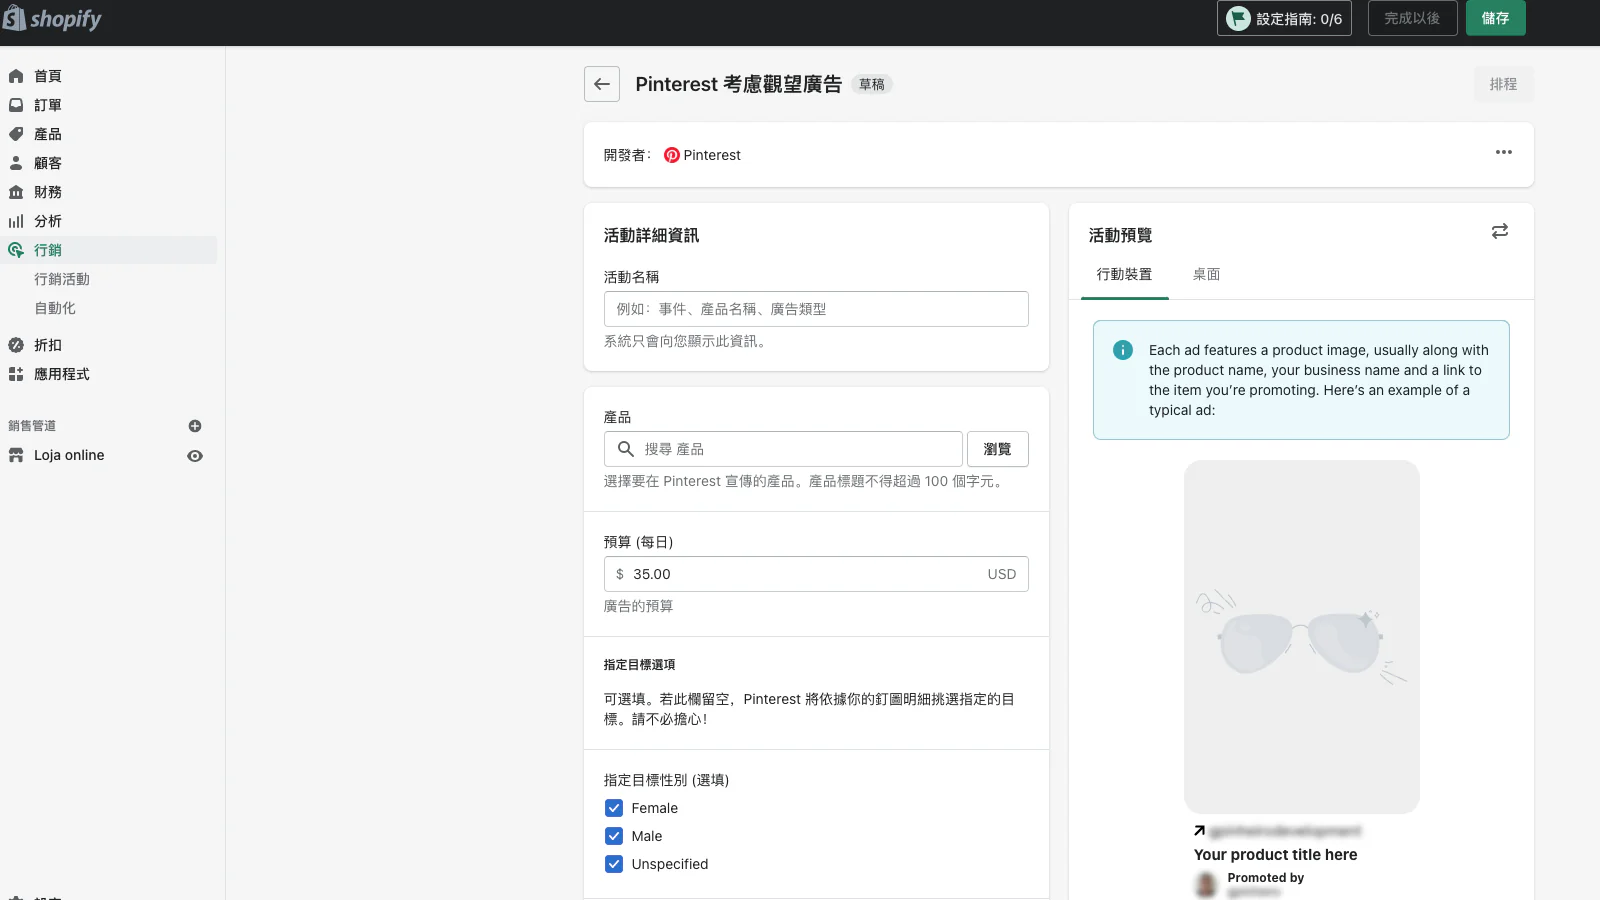Click the magnifier icon in product search

click(626, 449)
